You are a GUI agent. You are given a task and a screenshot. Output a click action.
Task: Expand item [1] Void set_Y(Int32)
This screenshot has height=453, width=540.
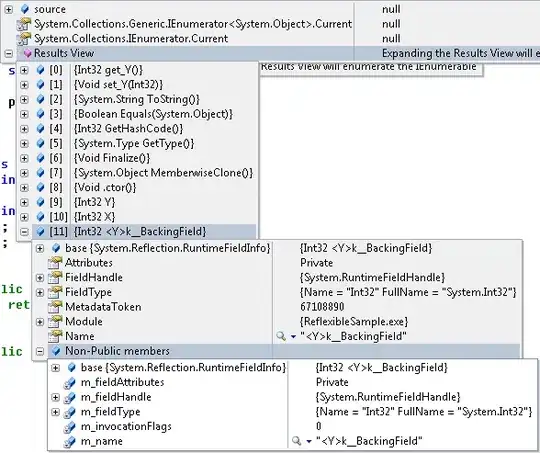tap(24, 85)
